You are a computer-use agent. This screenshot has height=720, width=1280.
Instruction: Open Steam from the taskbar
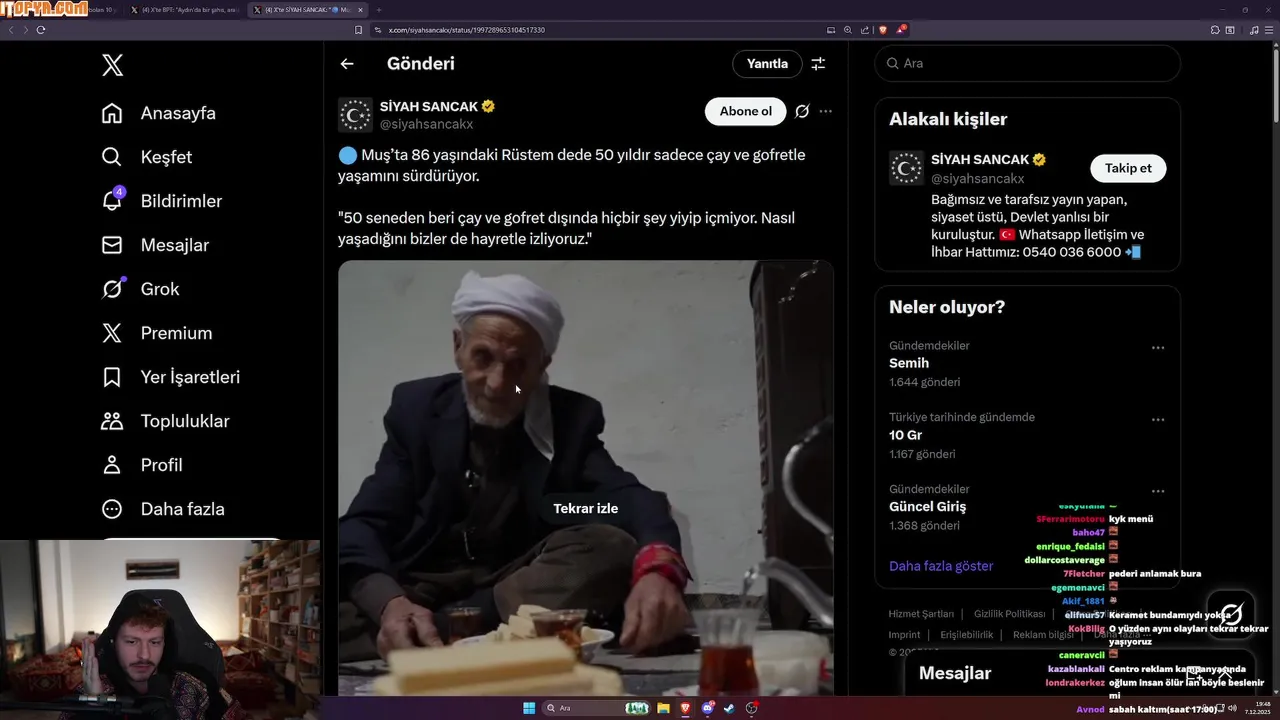click(x=729, y=708)
